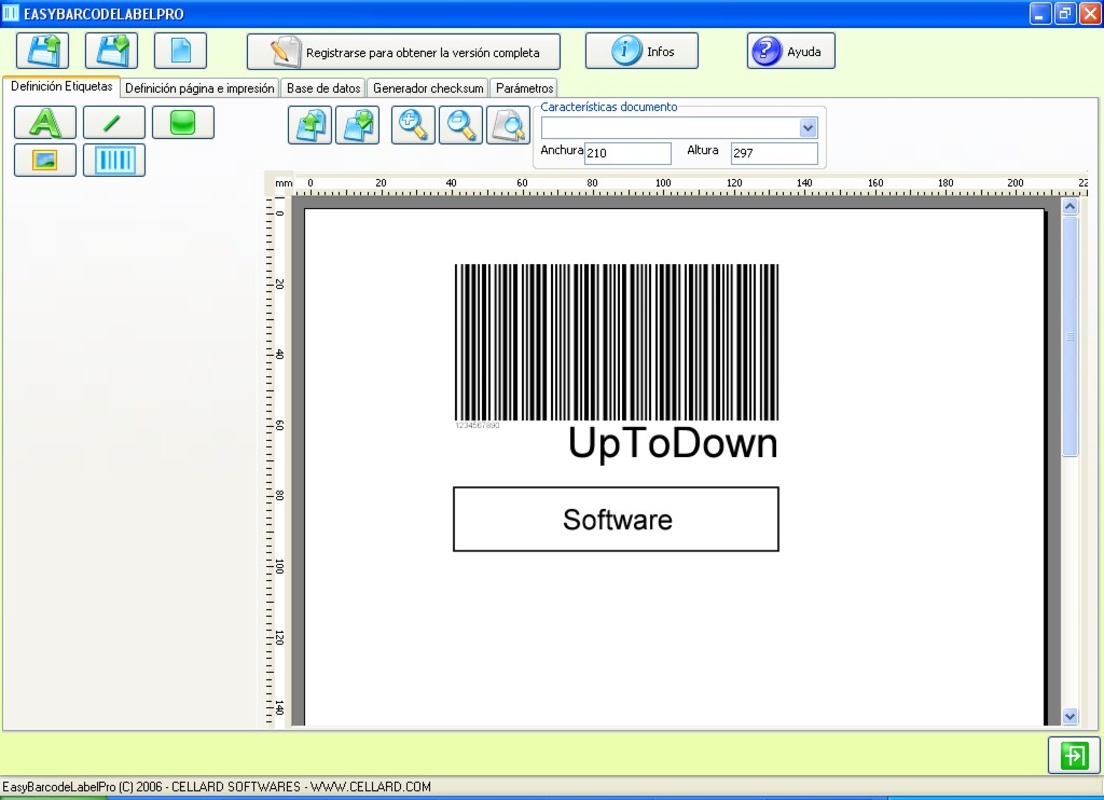This screenshot has width=1104, height=800.
Task: Select the UpToDown text on label
Action: [672, 443]
